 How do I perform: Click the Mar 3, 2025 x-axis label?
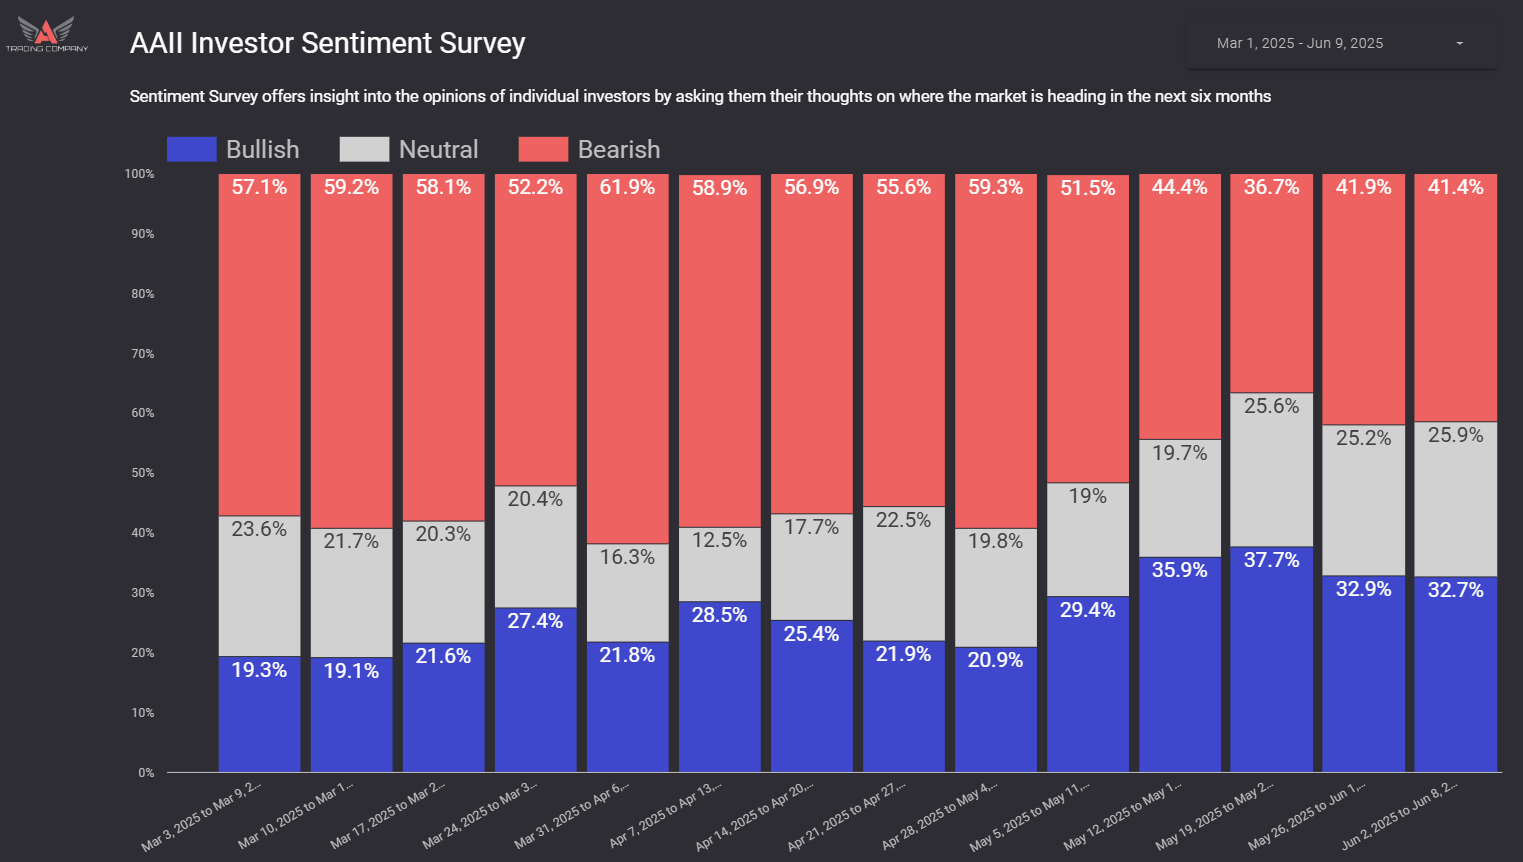(202, 815)
